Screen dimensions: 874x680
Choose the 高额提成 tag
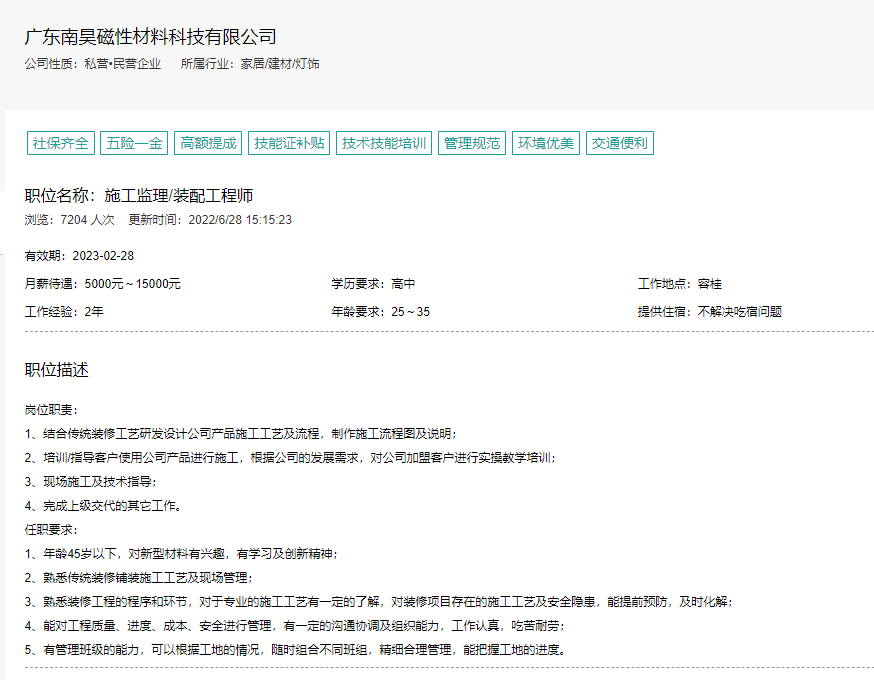pos(208,143)
